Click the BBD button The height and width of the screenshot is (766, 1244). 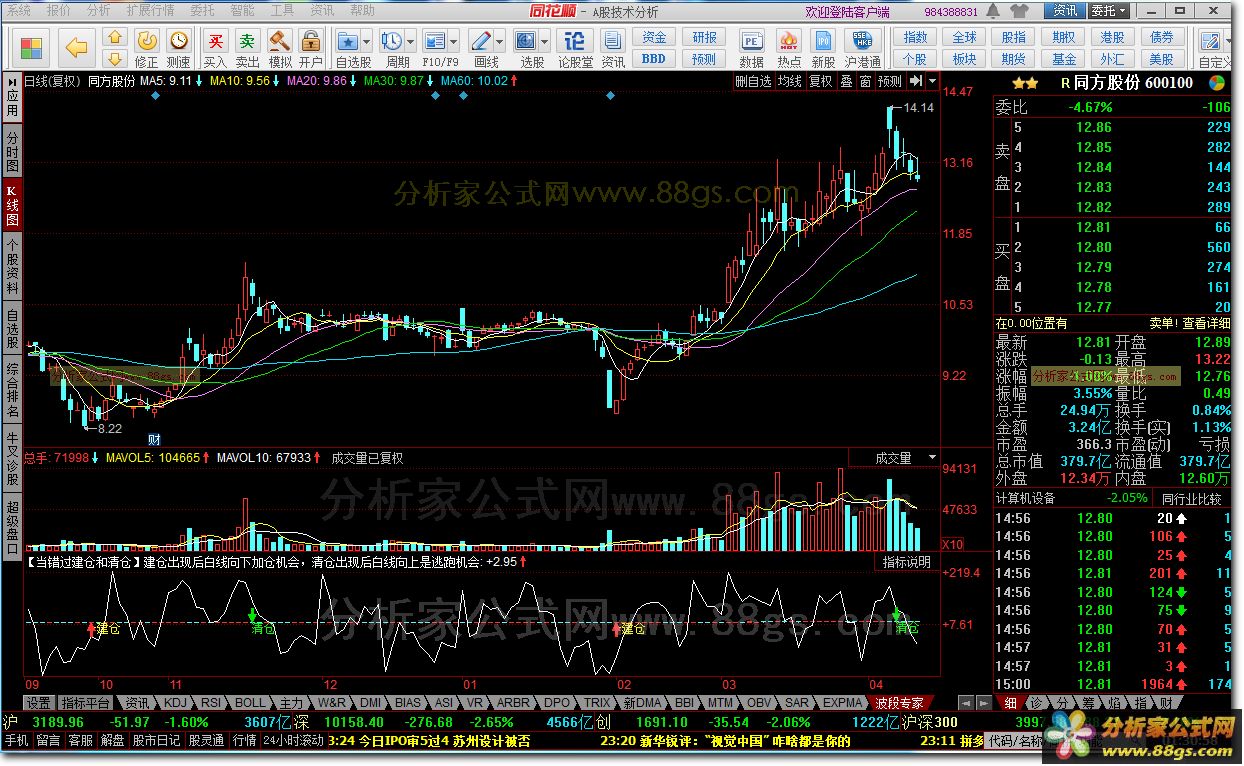pos(654,59)
